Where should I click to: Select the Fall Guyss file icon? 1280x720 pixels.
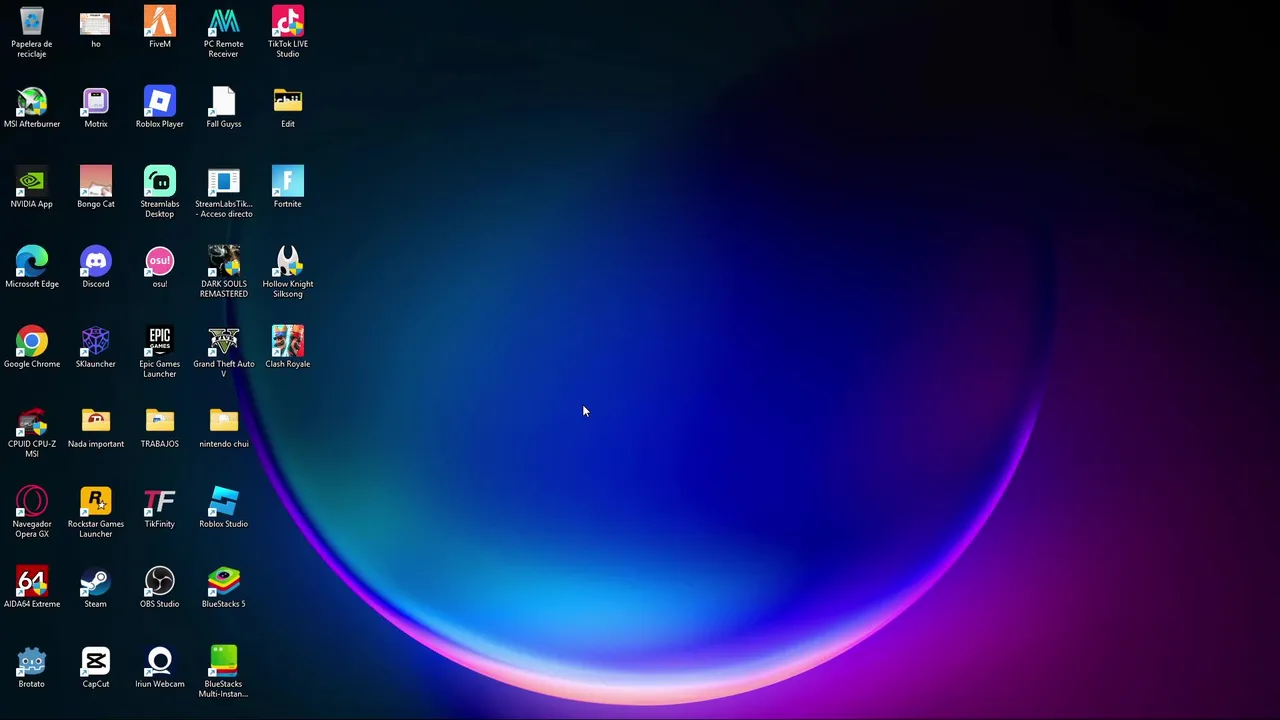click(224, 101)
